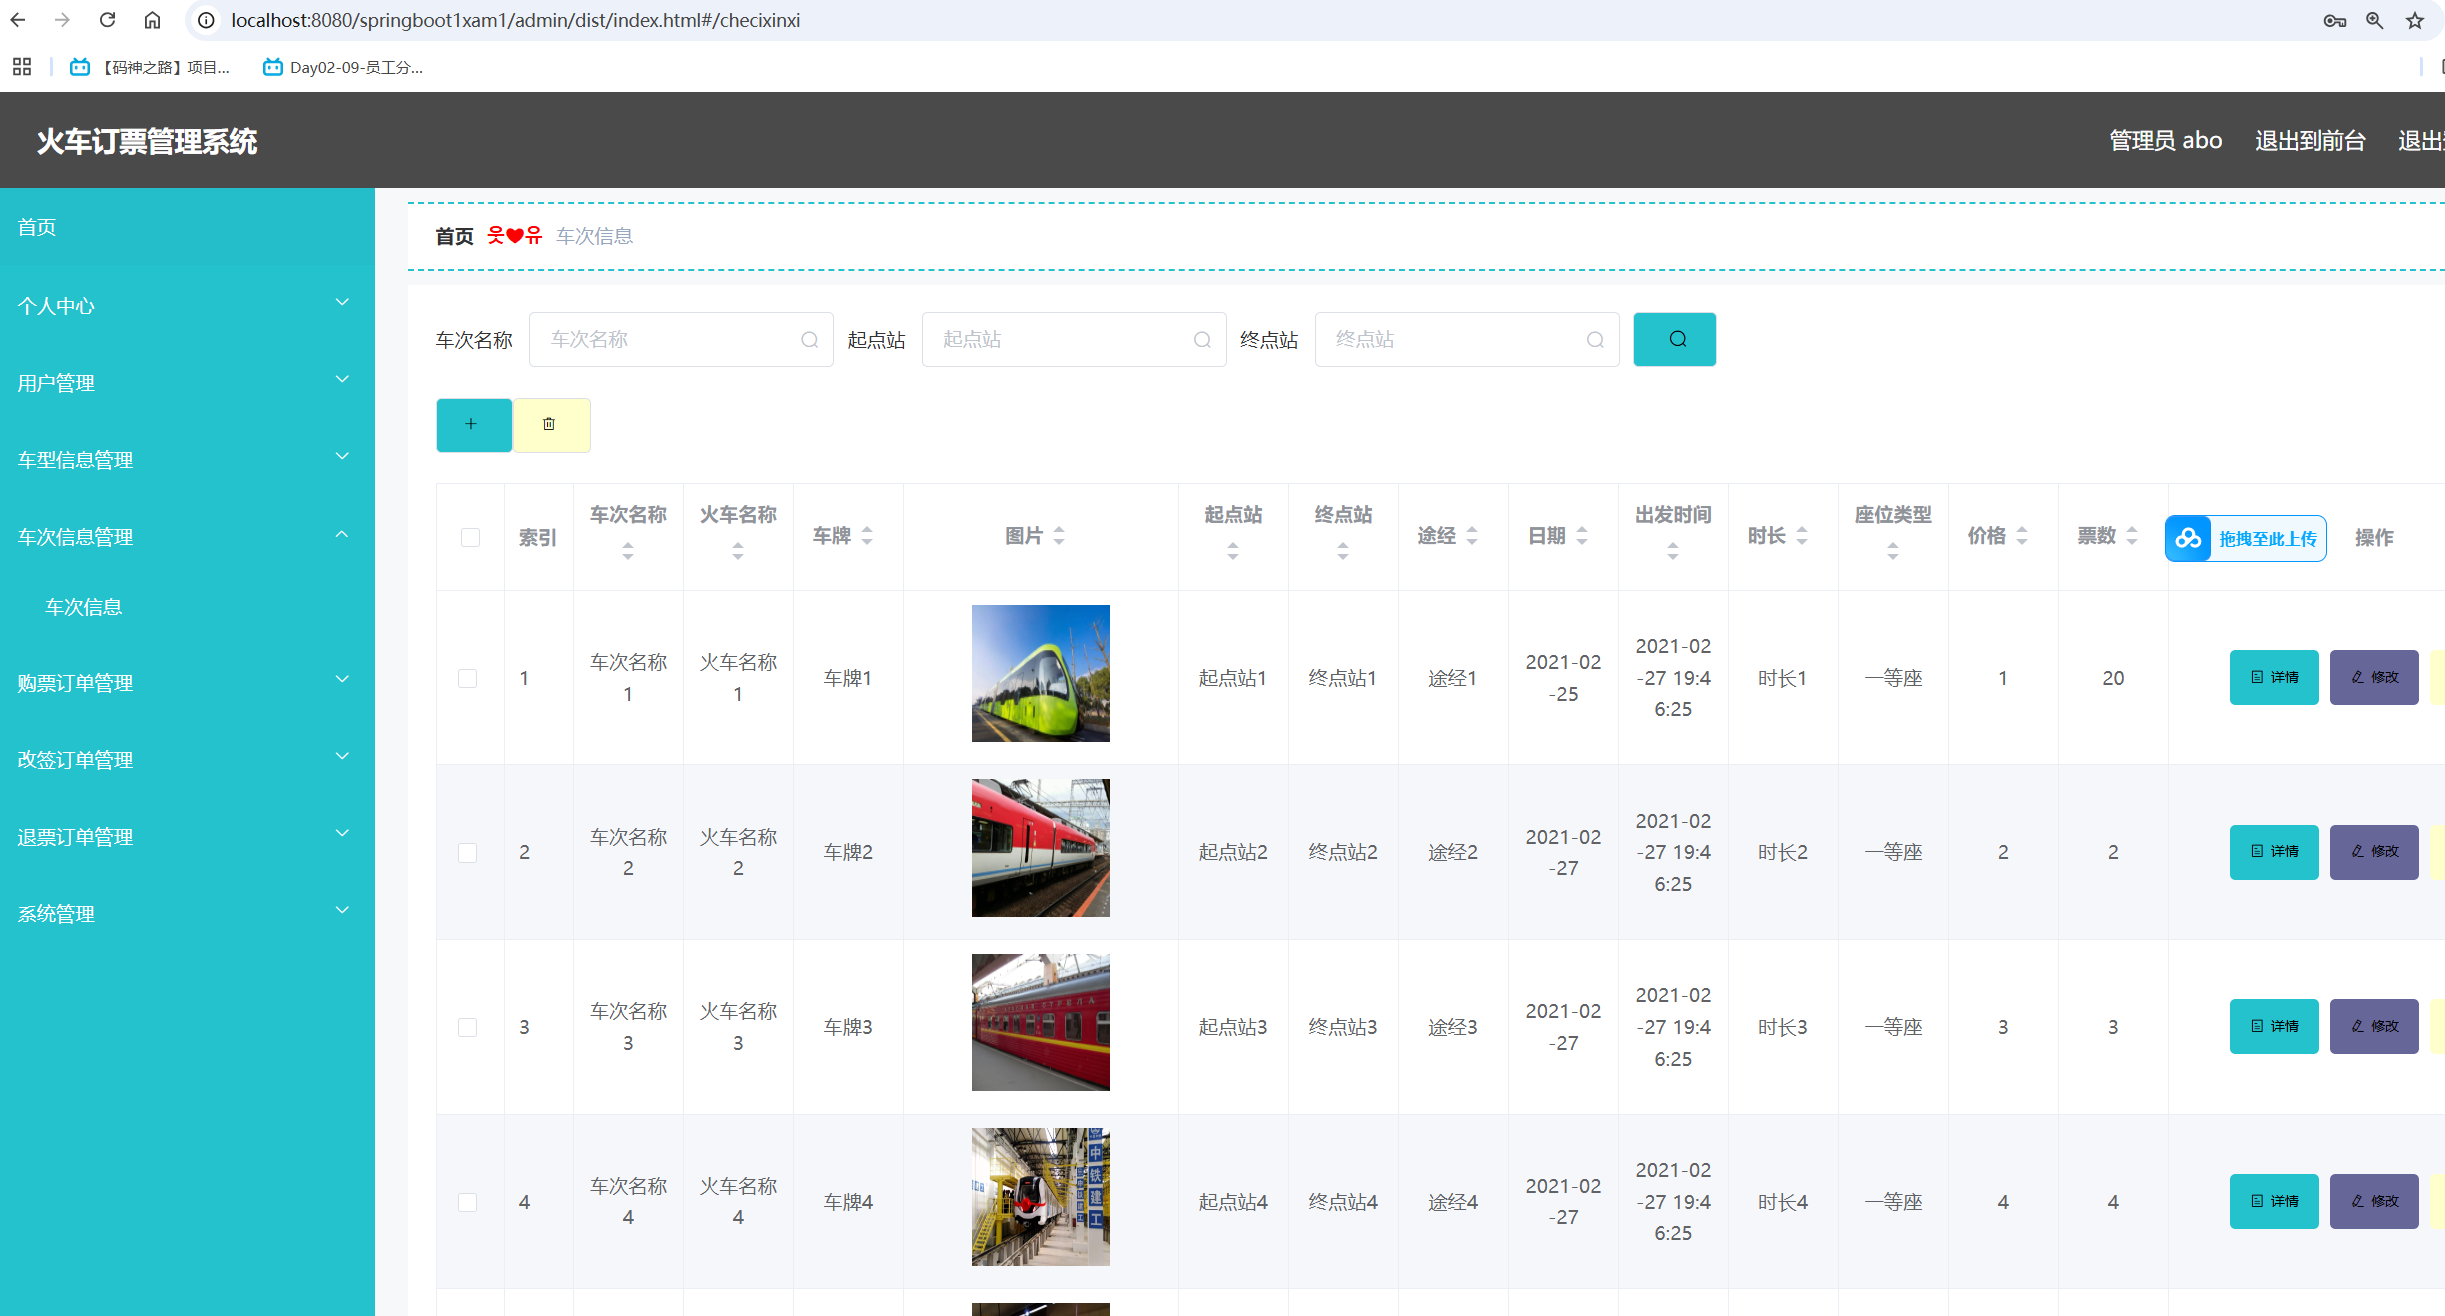
Task: Expand the 系统管理 menu
Action: 187,914
